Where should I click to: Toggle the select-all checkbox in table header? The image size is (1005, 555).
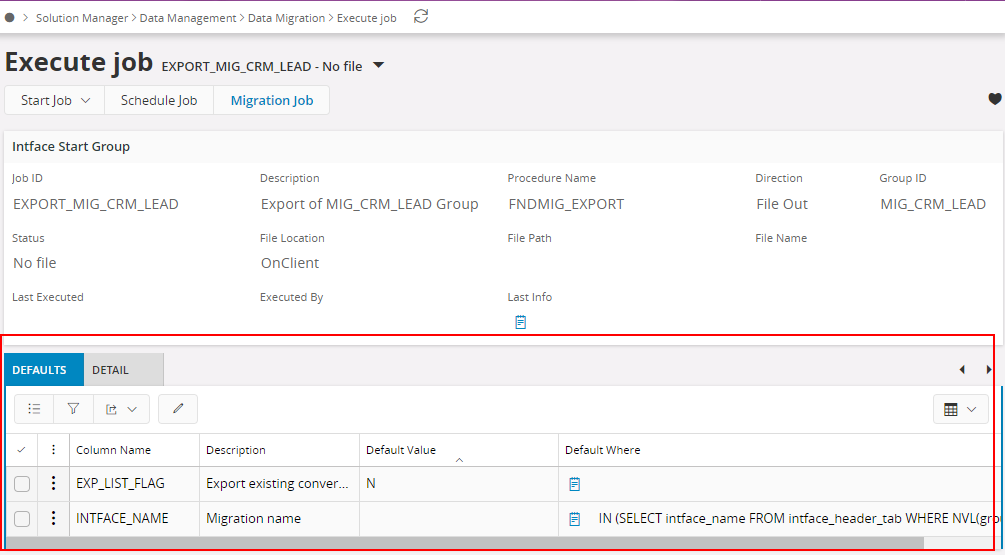22,450
